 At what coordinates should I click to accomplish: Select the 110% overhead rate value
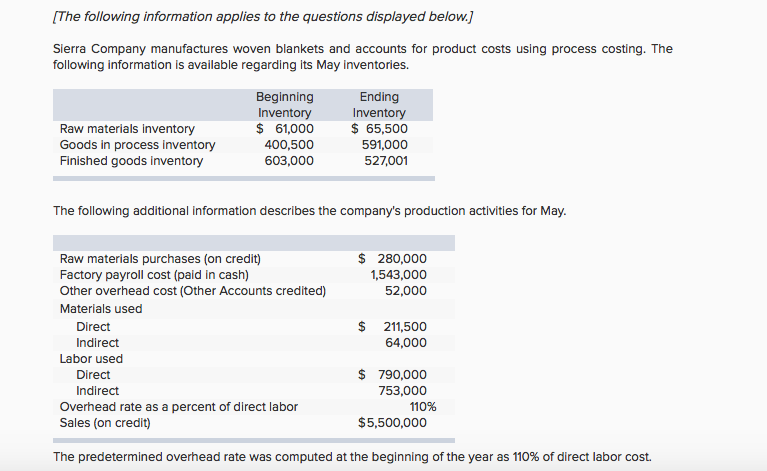click(x=423, y=407)
